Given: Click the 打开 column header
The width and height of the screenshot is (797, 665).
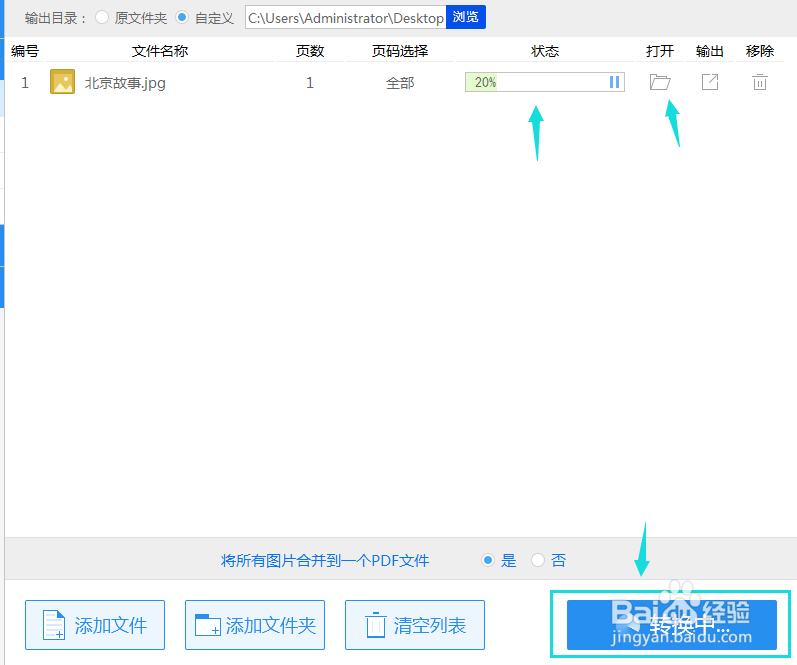Looking at the screenshot, I should click(660, 51).
